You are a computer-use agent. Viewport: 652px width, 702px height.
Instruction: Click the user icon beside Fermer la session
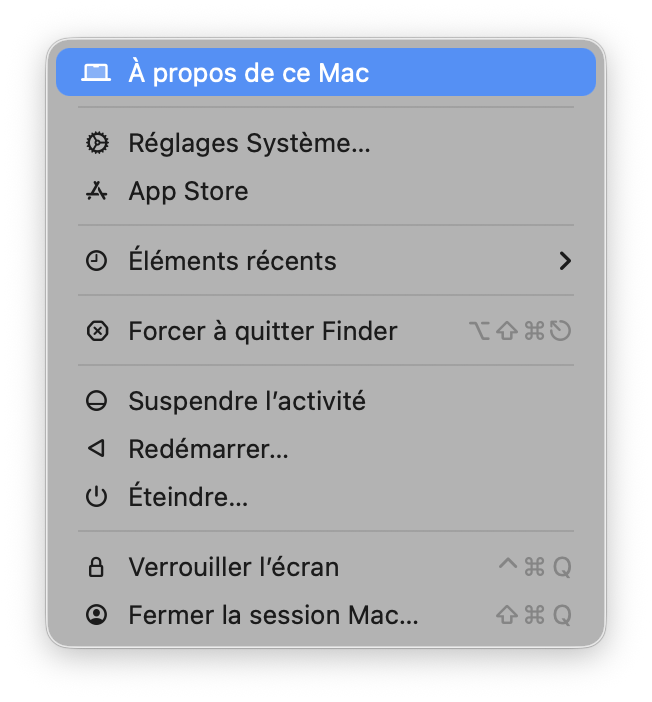[96, 615]
